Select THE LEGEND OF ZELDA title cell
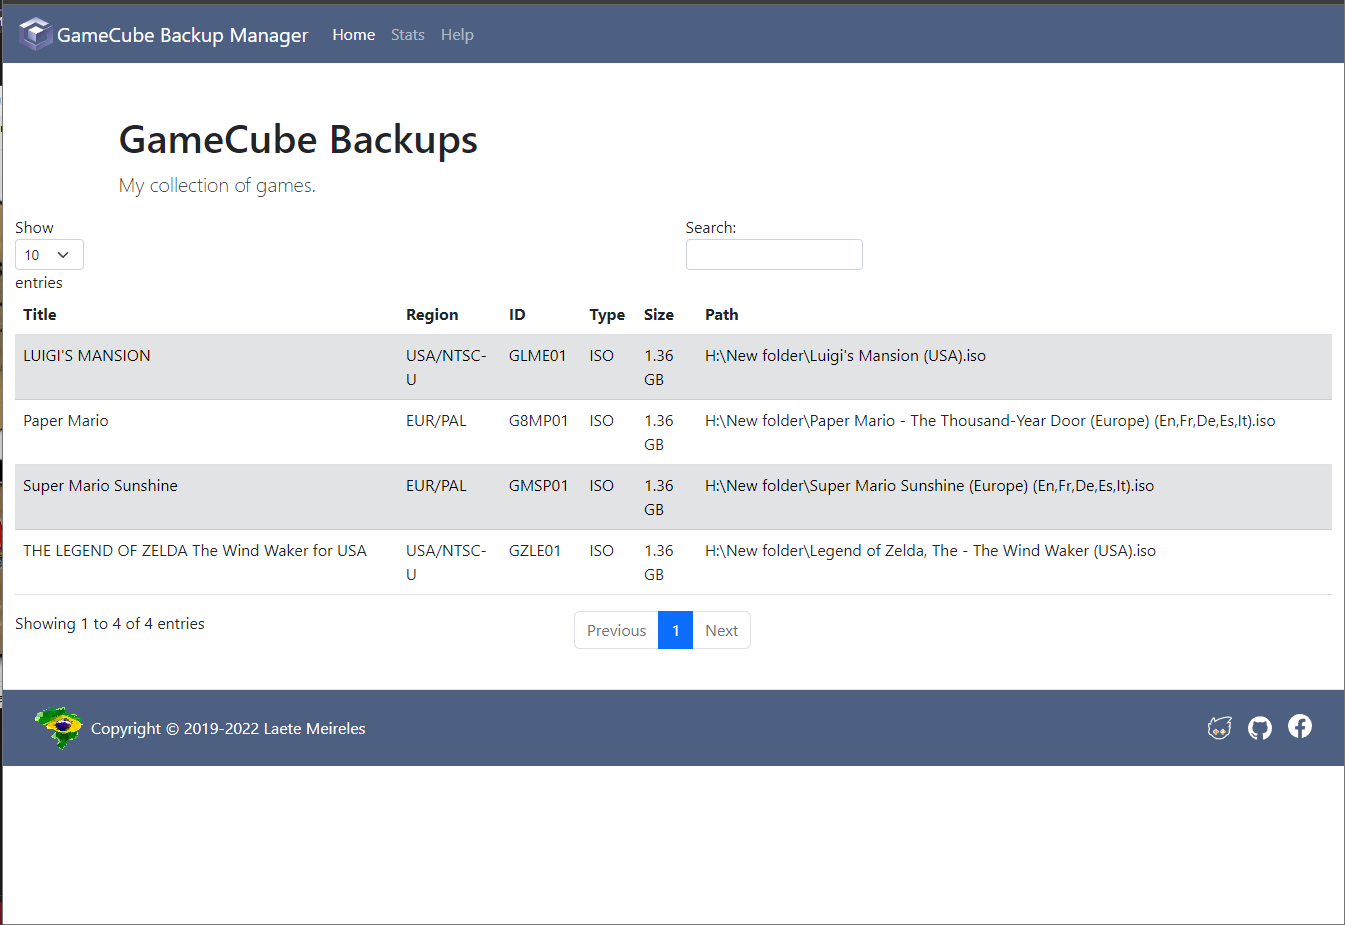The width and height of the screenshot is (1345, 925). 195,551
